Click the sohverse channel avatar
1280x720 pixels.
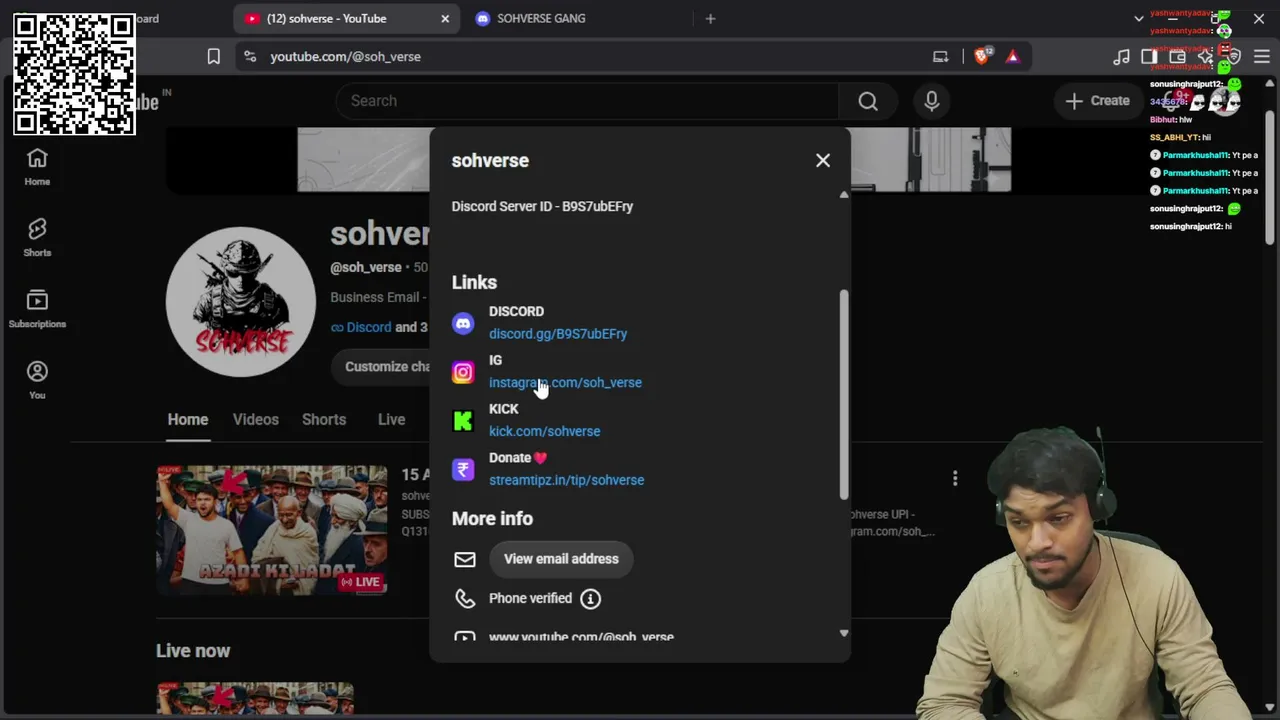[241, 302]
